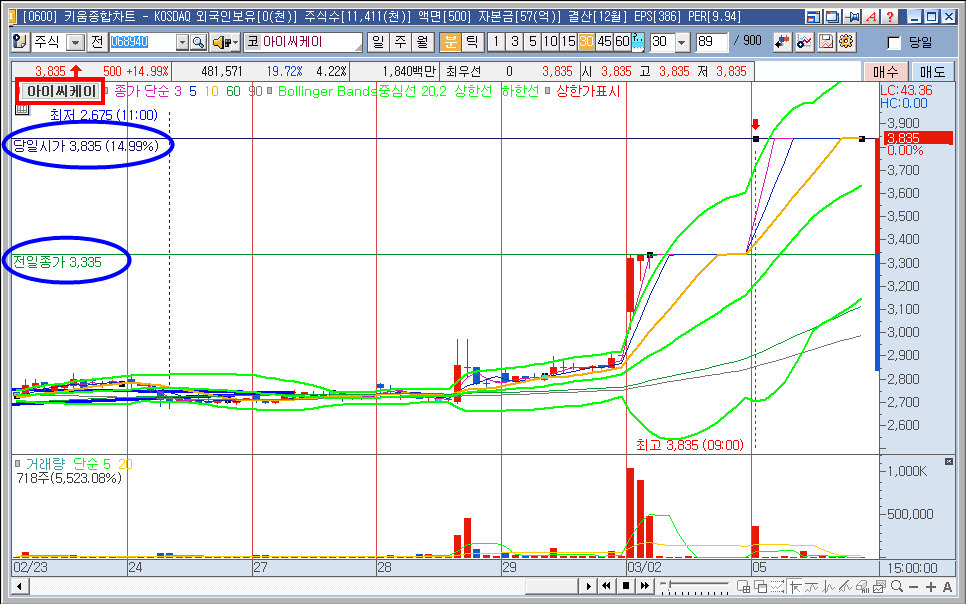This screenshot has width=966, height=604.
Task: Toggle the 전 button next to 주식
Action: coord(97,42)
